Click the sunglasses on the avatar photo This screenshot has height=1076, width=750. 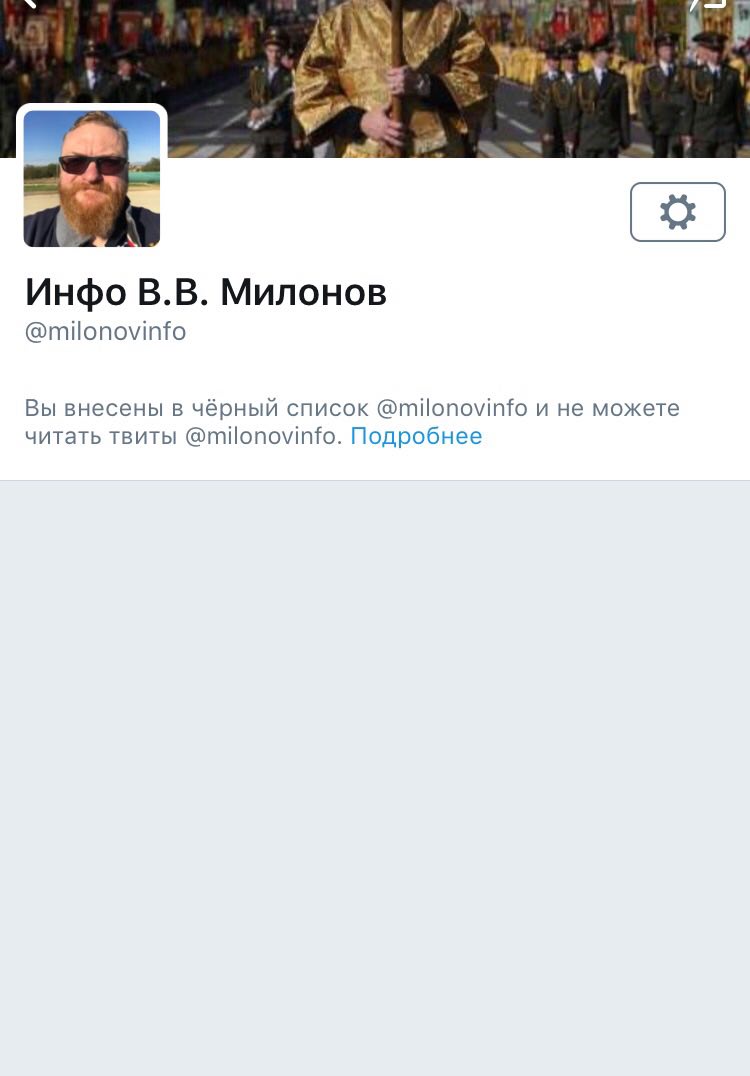click(x=93, y=165)
